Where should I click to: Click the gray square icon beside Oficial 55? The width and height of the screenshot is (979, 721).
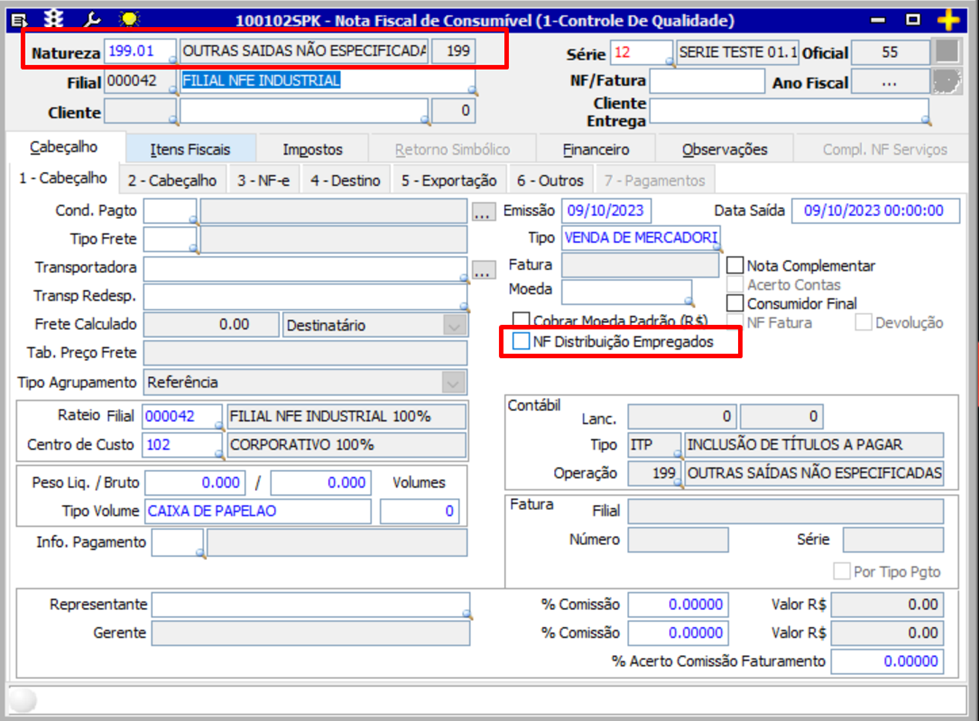pyautogui.click(x=947, y=51)
